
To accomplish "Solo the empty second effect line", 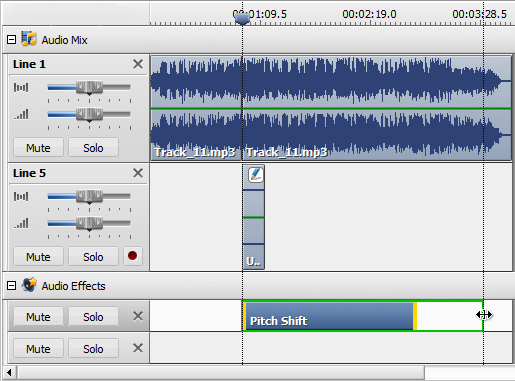I will tap(93, 349).
